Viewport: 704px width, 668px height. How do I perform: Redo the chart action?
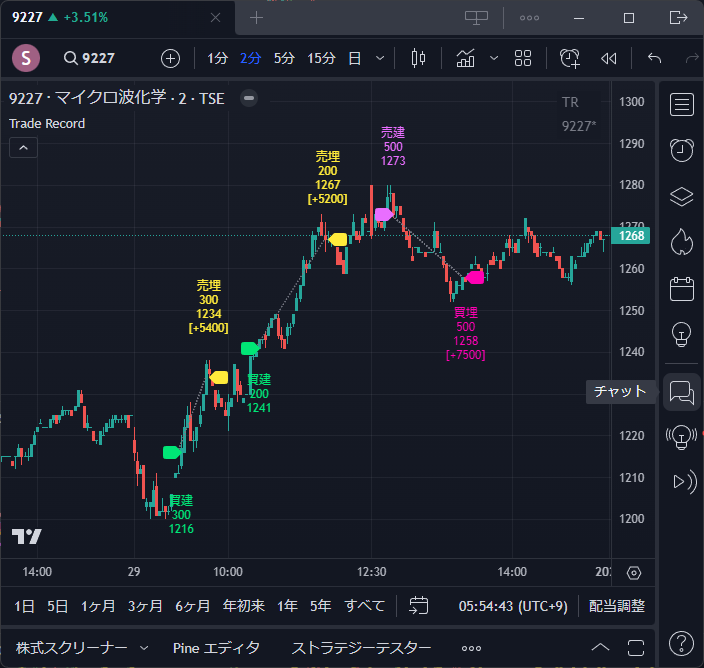point(692,58)
